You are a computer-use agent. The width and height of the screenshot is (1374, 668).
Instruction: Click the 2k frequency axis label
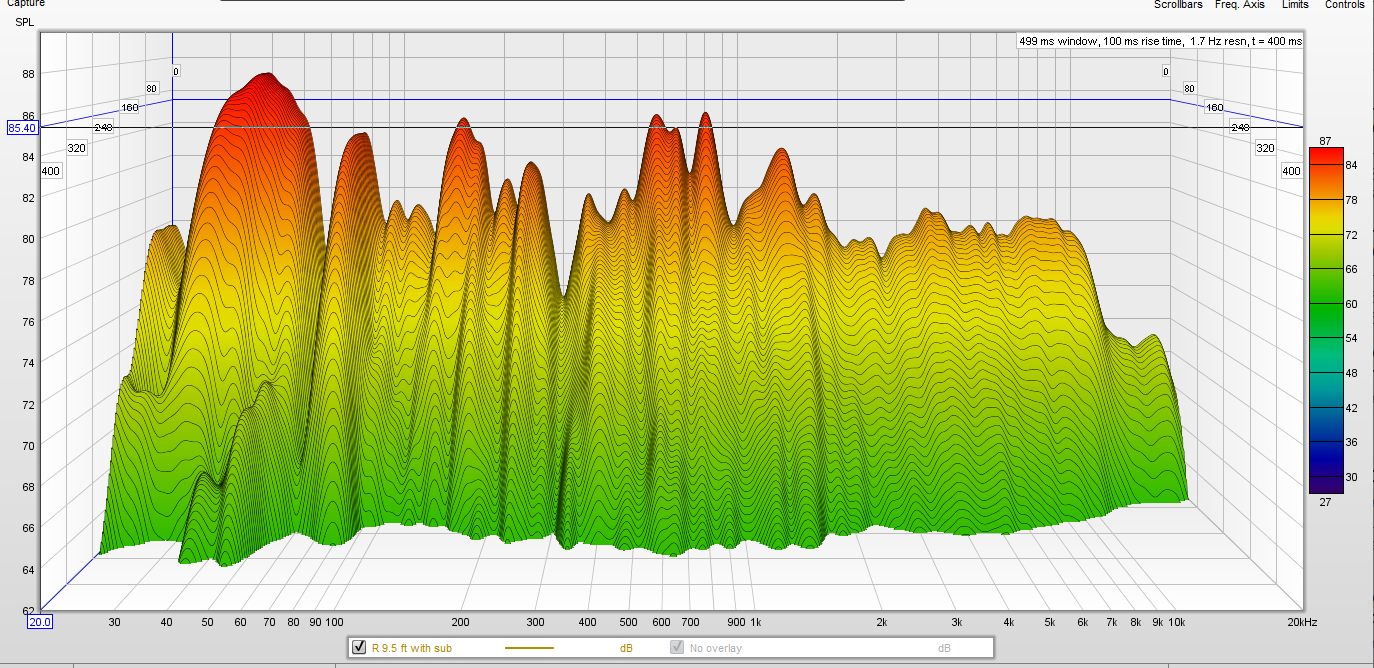(881, 622)
